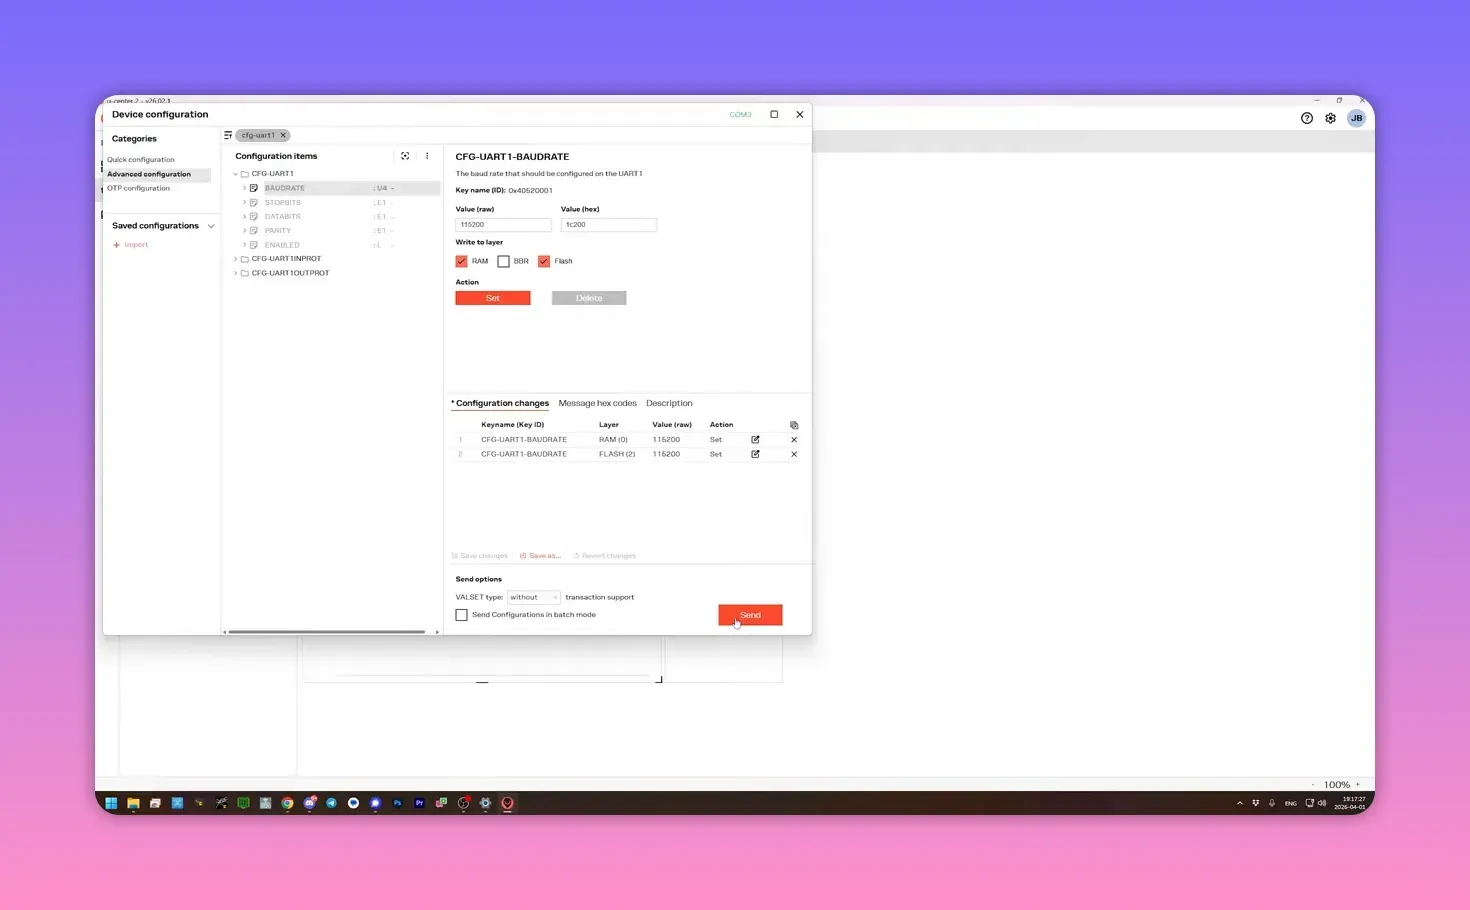This screenshot has width=1470, height=910.
Task: Check Send Configurations in batch mode
Action: 461,614
